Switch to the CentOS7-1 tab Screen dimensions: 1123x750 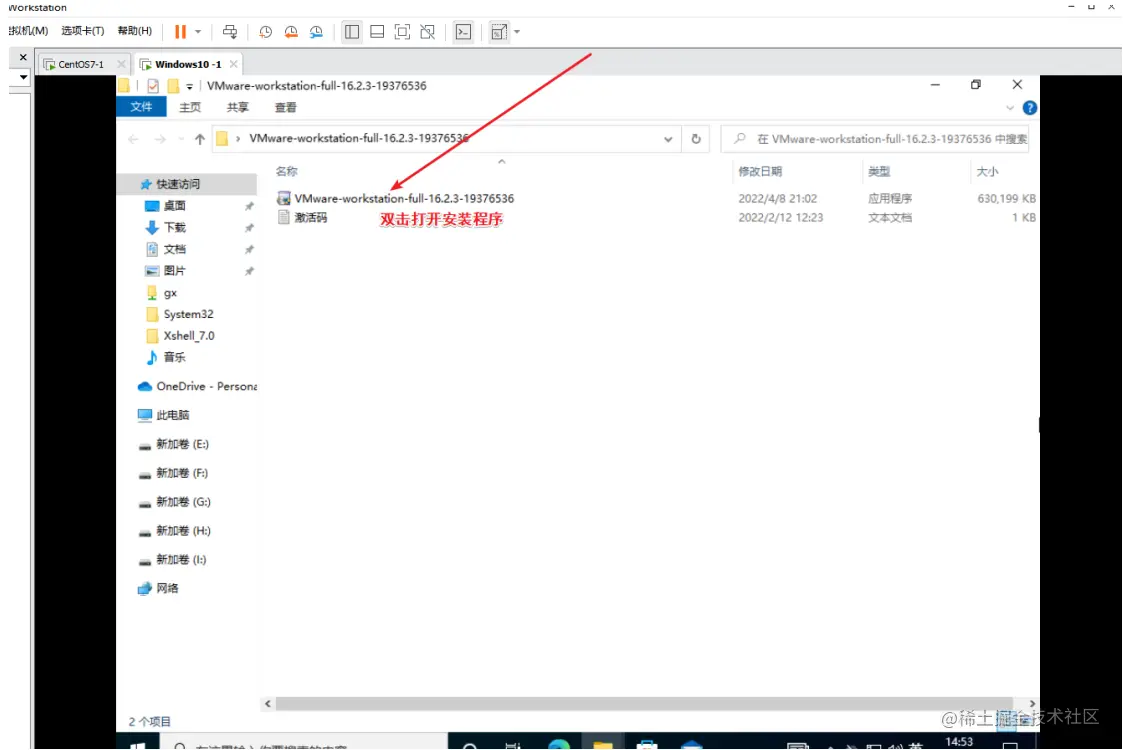(x=80, y=64)
